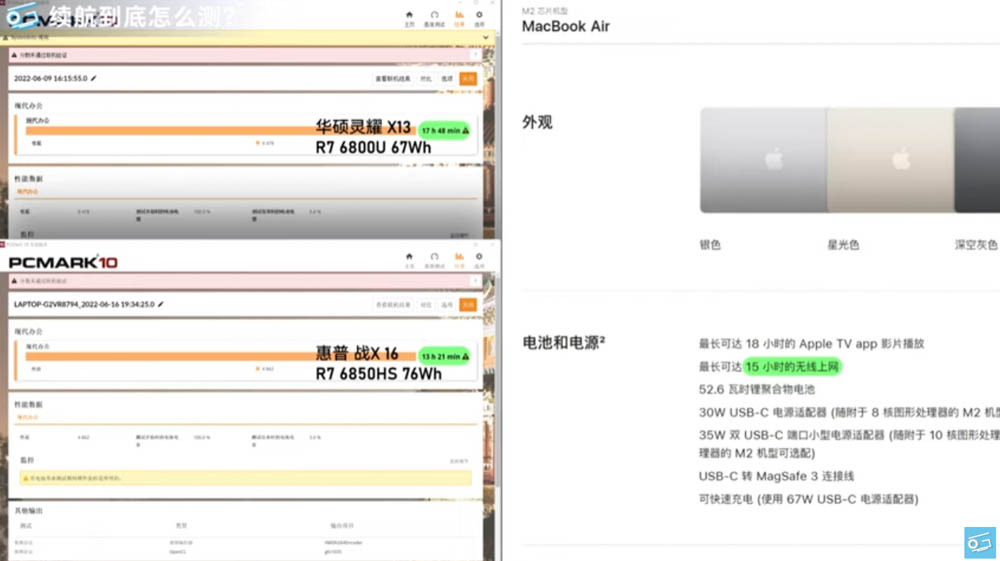1000x561 pixels.
Task: Click 最长可达 18 小时 Apple TV app line
Action: tap(811, 344)
